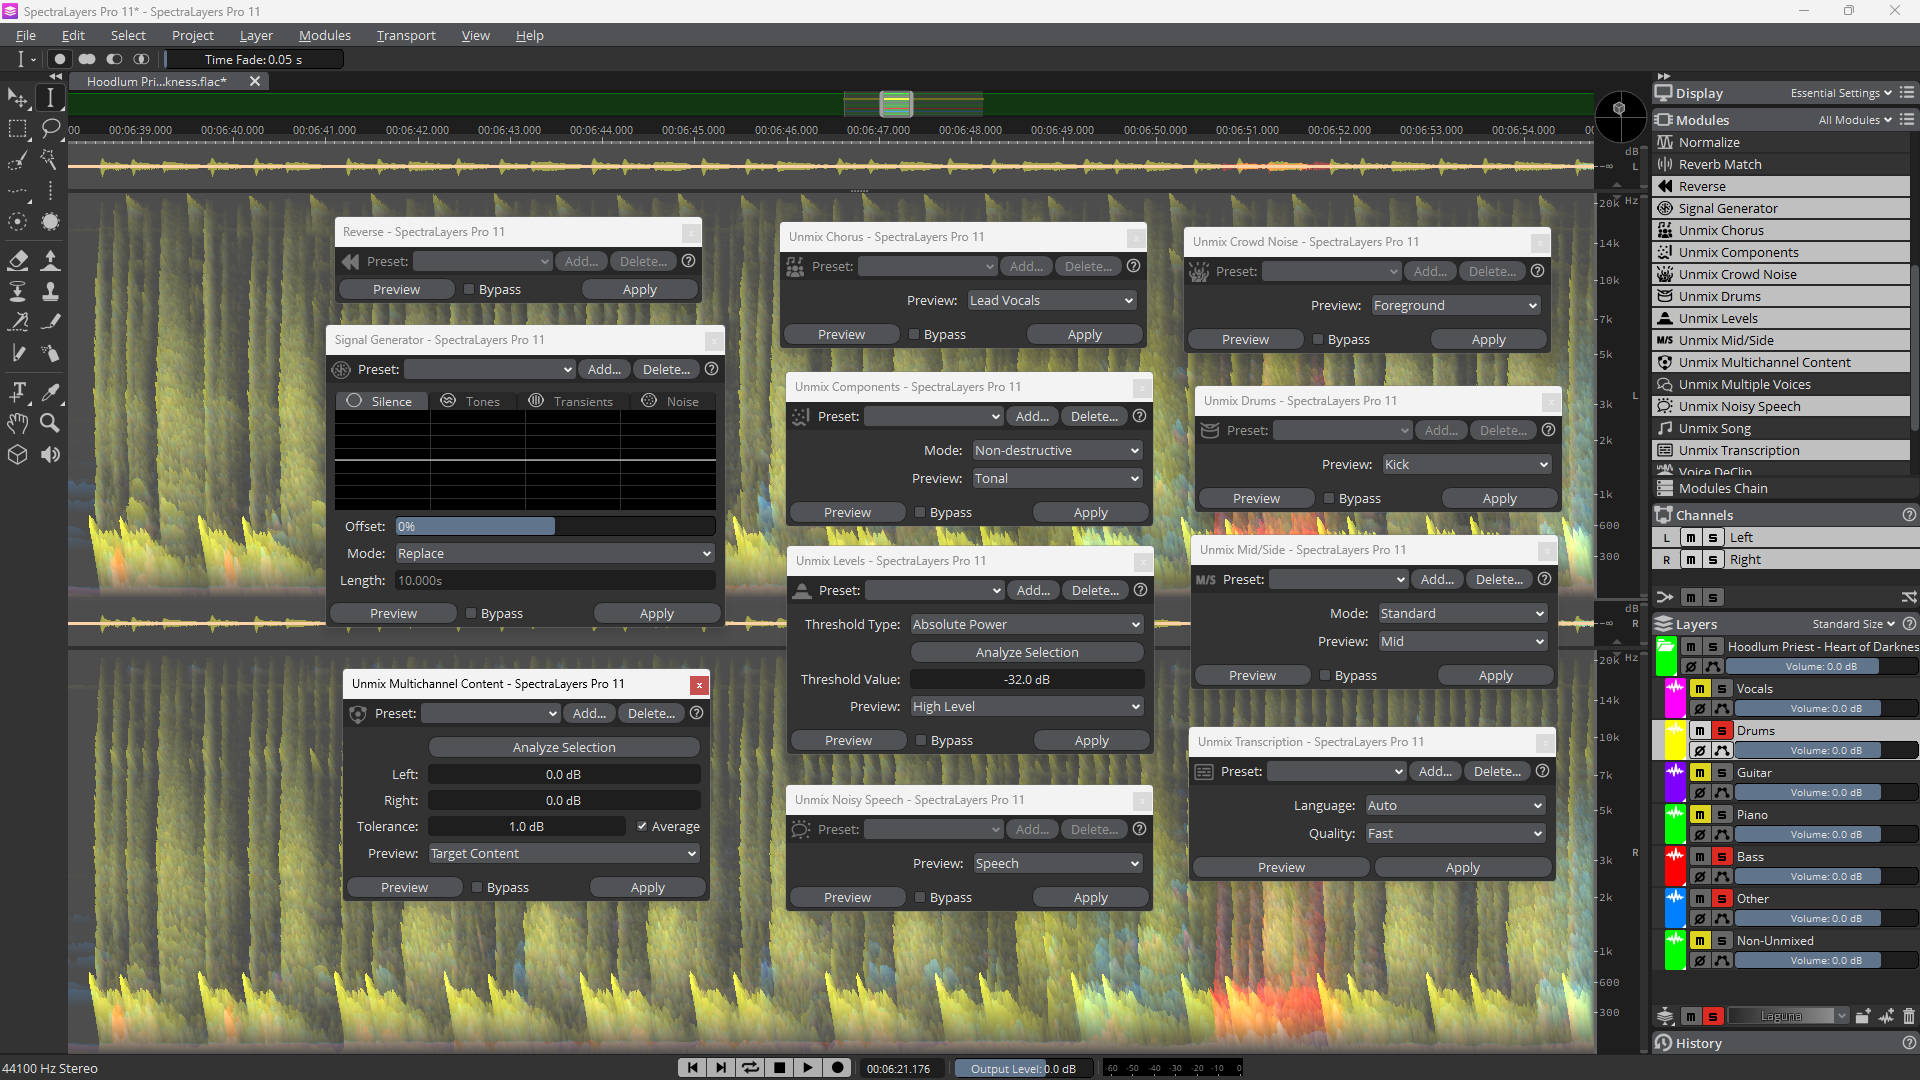Viewport: 1920px width, 1080px height.
Task: Select the Brush Selection tool
Action: (18, 160)
